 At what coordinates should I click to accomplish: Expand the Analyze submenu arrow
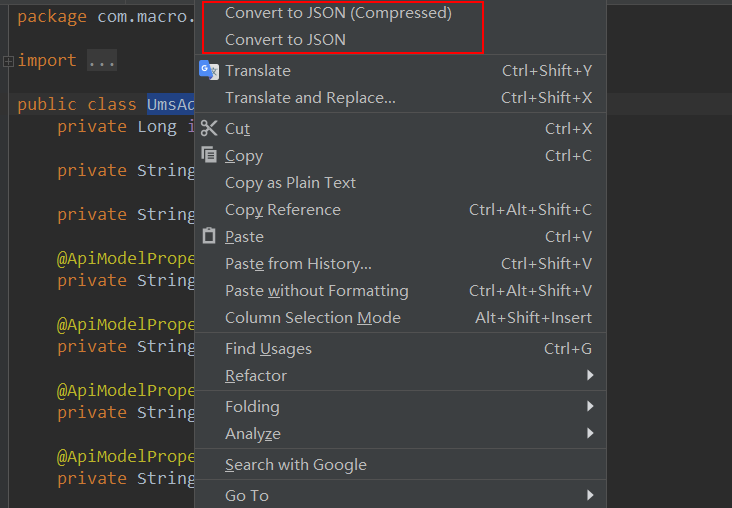point(590,433)
